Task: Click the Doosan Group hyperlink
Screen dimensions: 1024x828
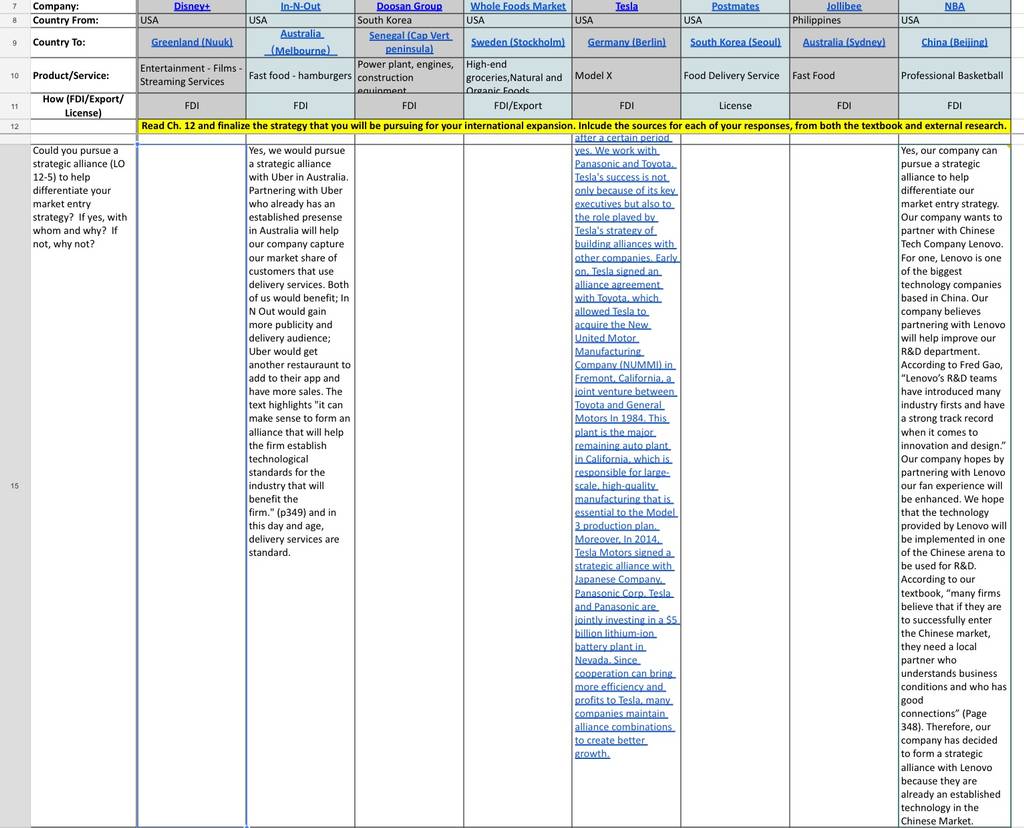Action: pos(409,6)
